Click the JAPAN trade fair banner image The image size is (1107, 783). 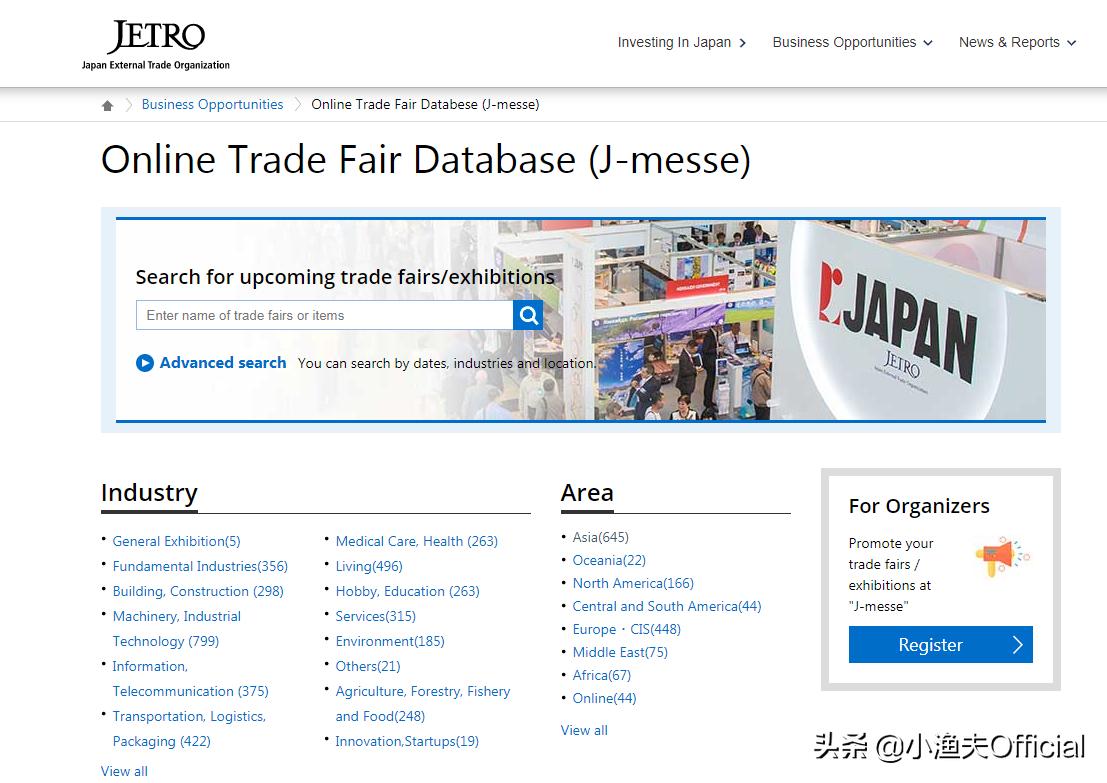(x=818, y=320)
